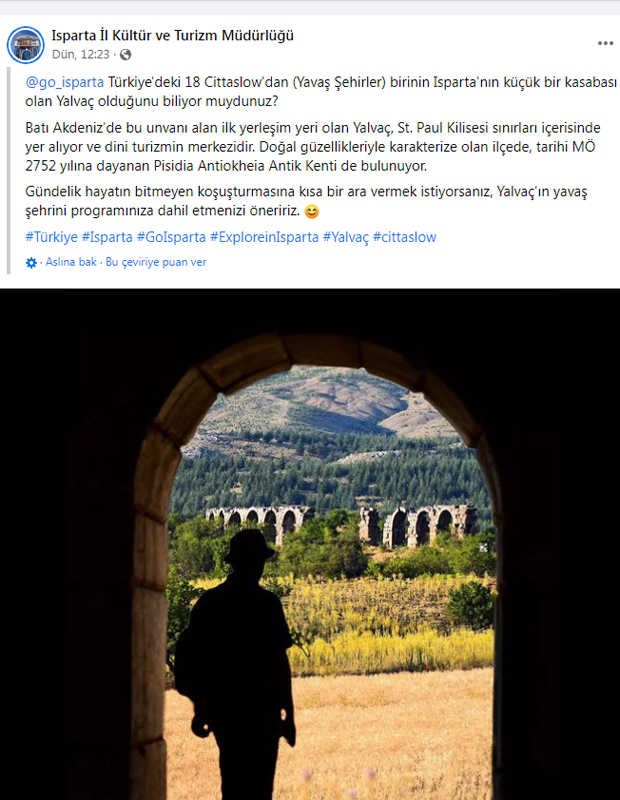Viewport: 620px width, 800px height.
Task: Click the public globe audience icon
Action: point(125,55)
